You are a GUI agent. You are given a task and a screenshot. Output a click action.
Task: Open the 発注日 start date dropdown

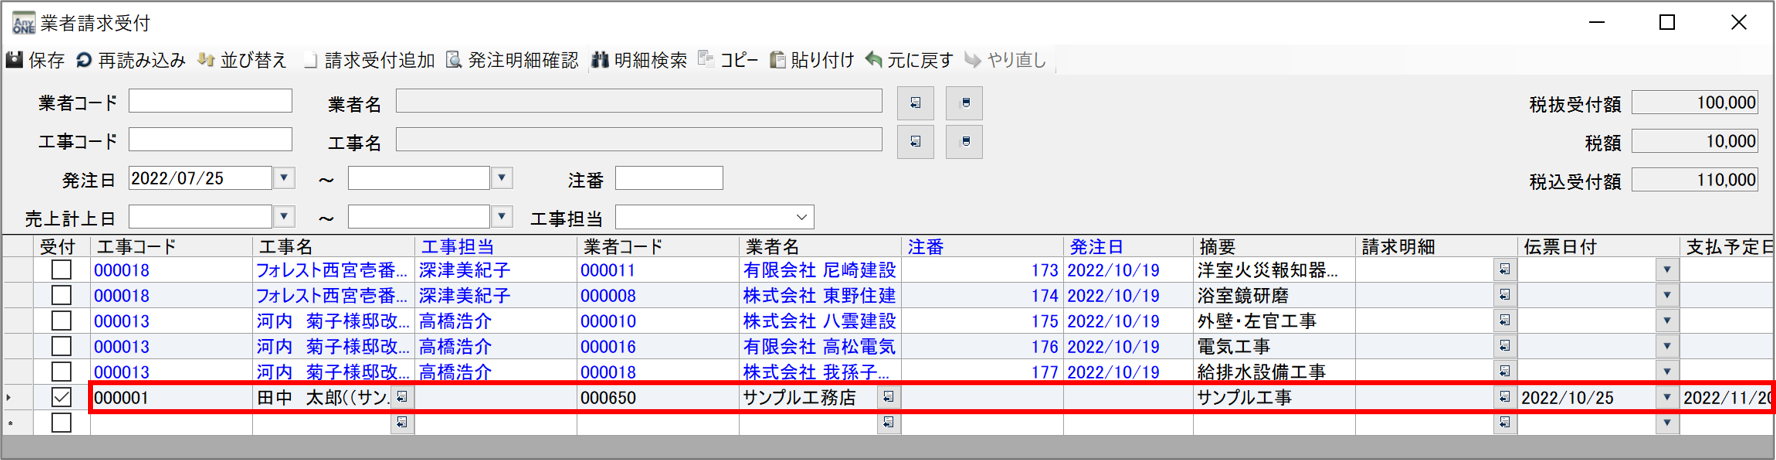point(284,179)
